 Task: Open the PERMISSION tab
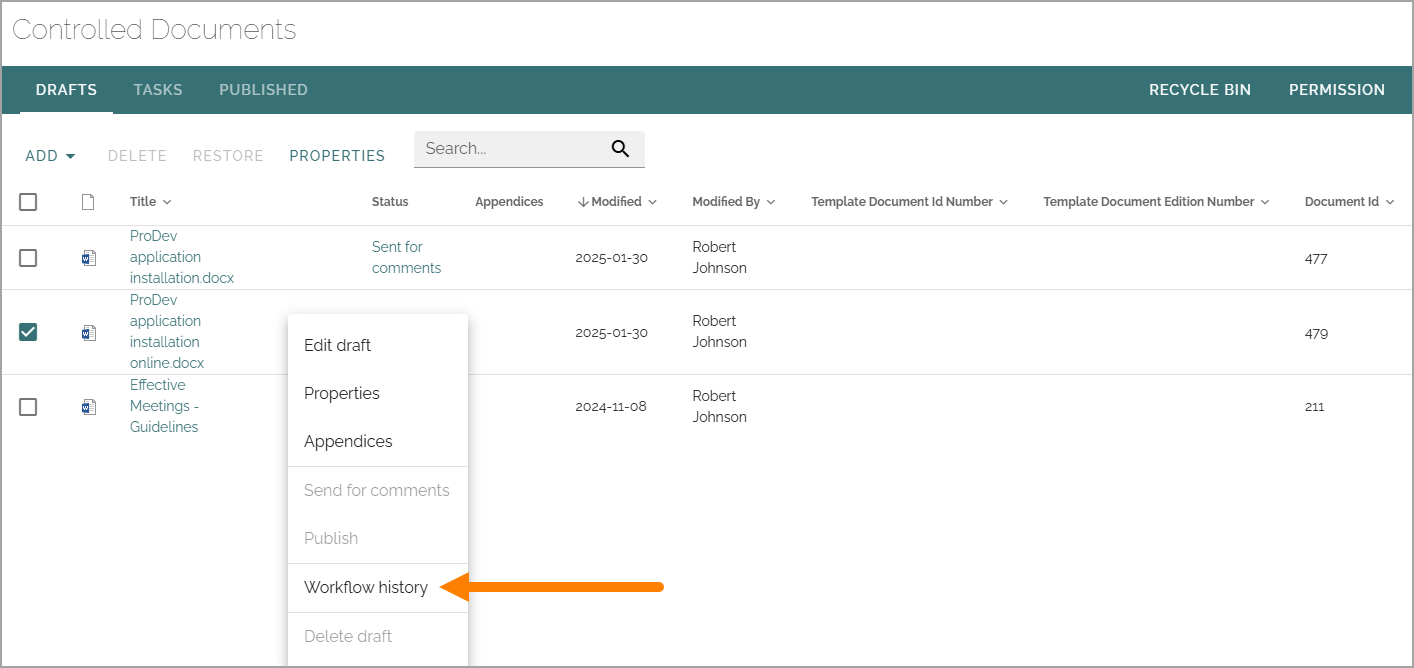click(1337, 90)
